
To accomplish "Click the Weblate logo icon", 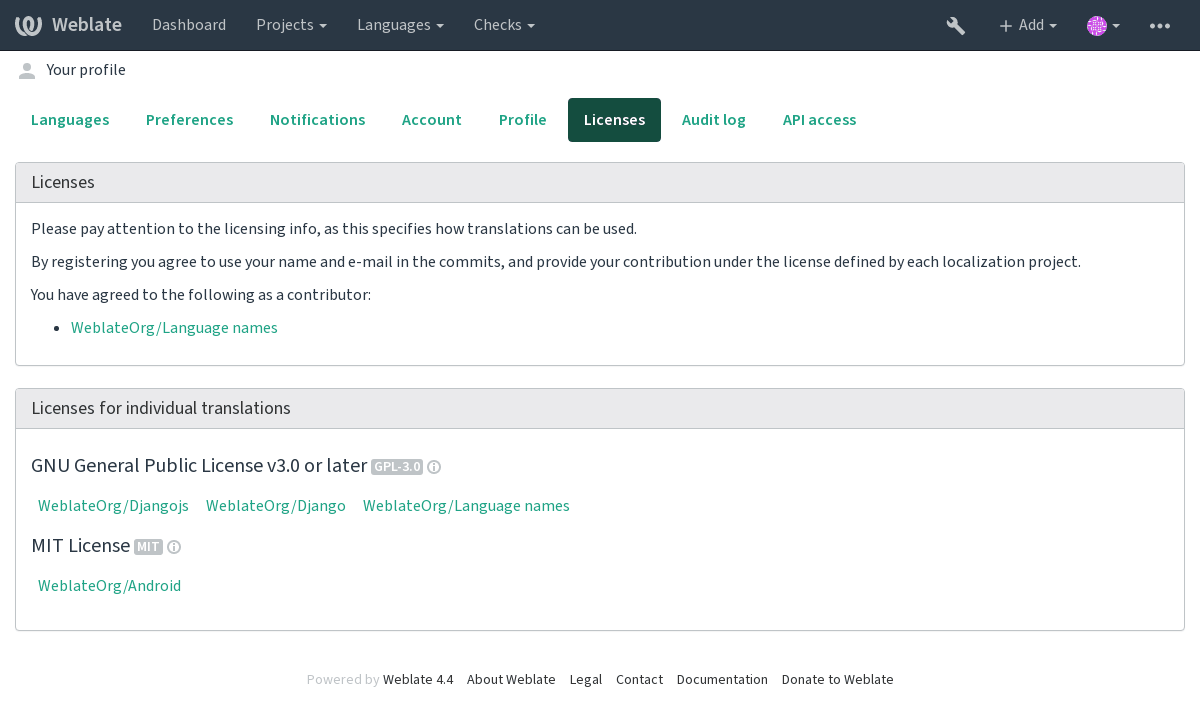I will 28,25.
